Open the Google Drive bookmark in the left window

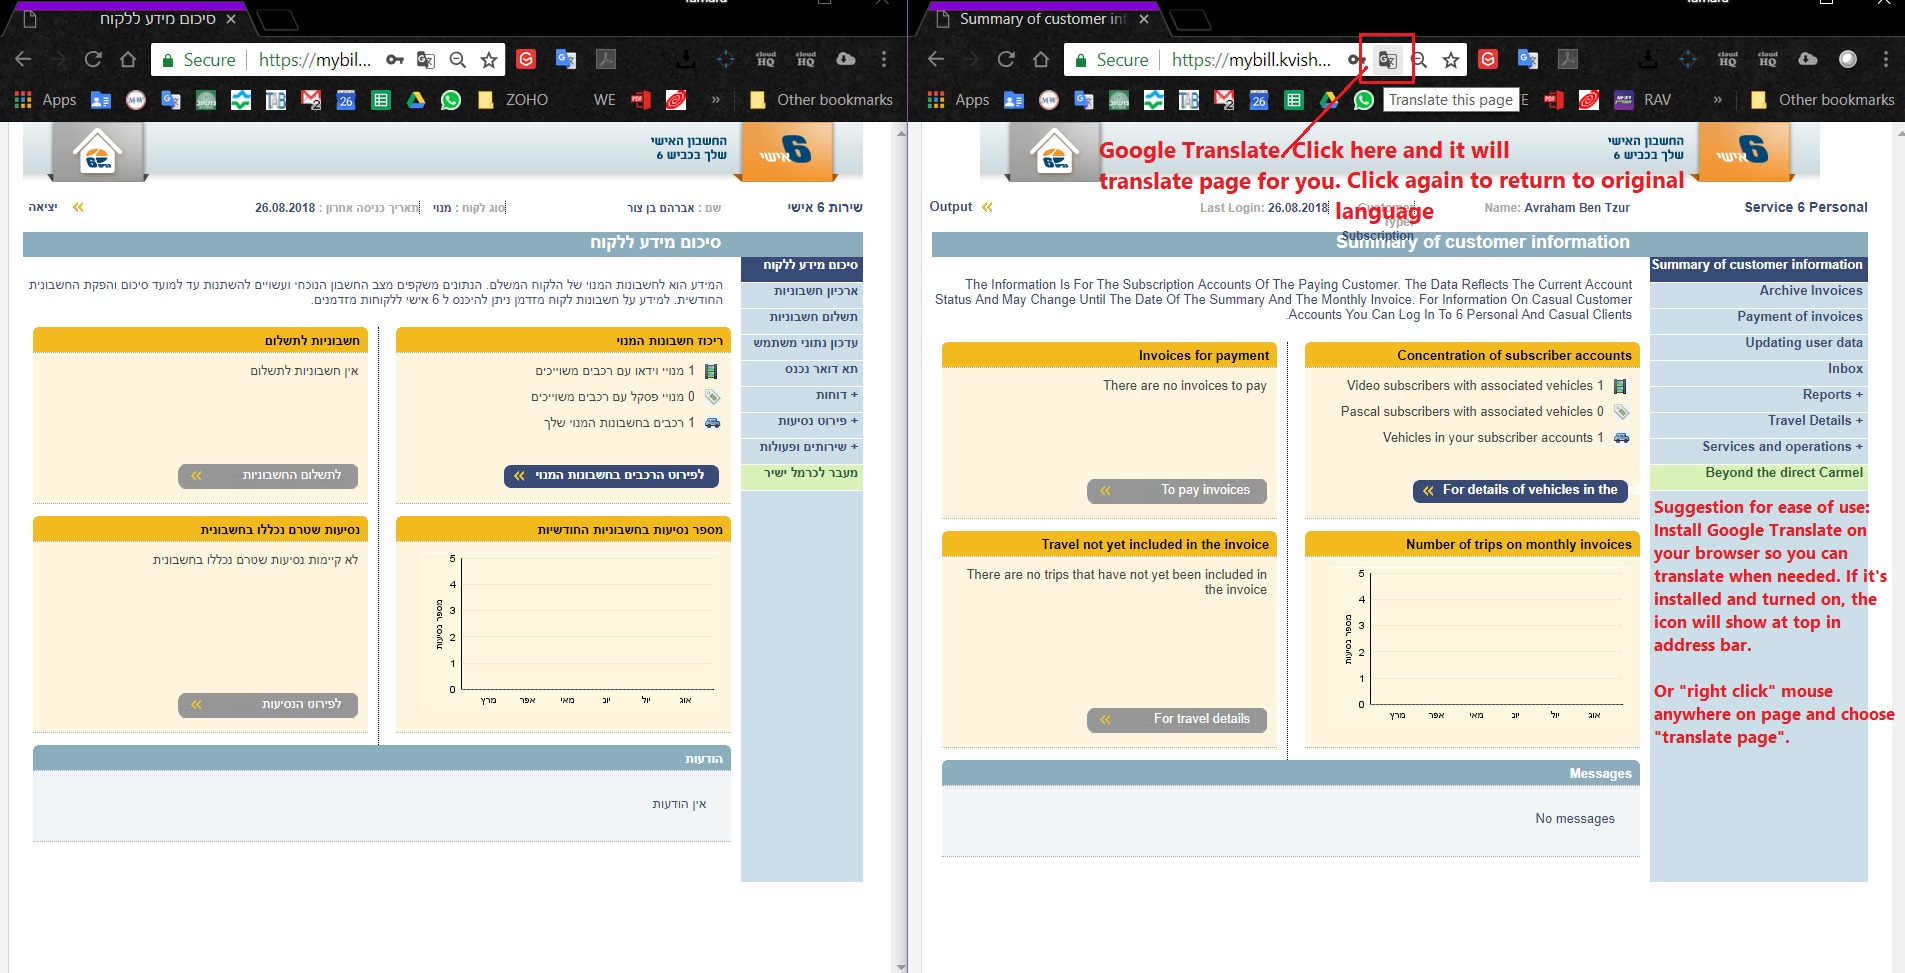(416, 100)
